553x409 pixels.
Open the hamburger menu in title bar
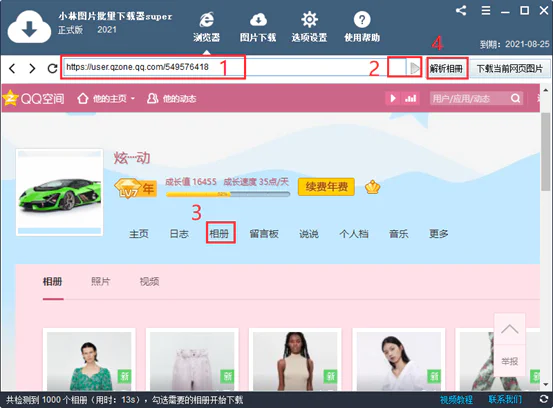point(486,11)
